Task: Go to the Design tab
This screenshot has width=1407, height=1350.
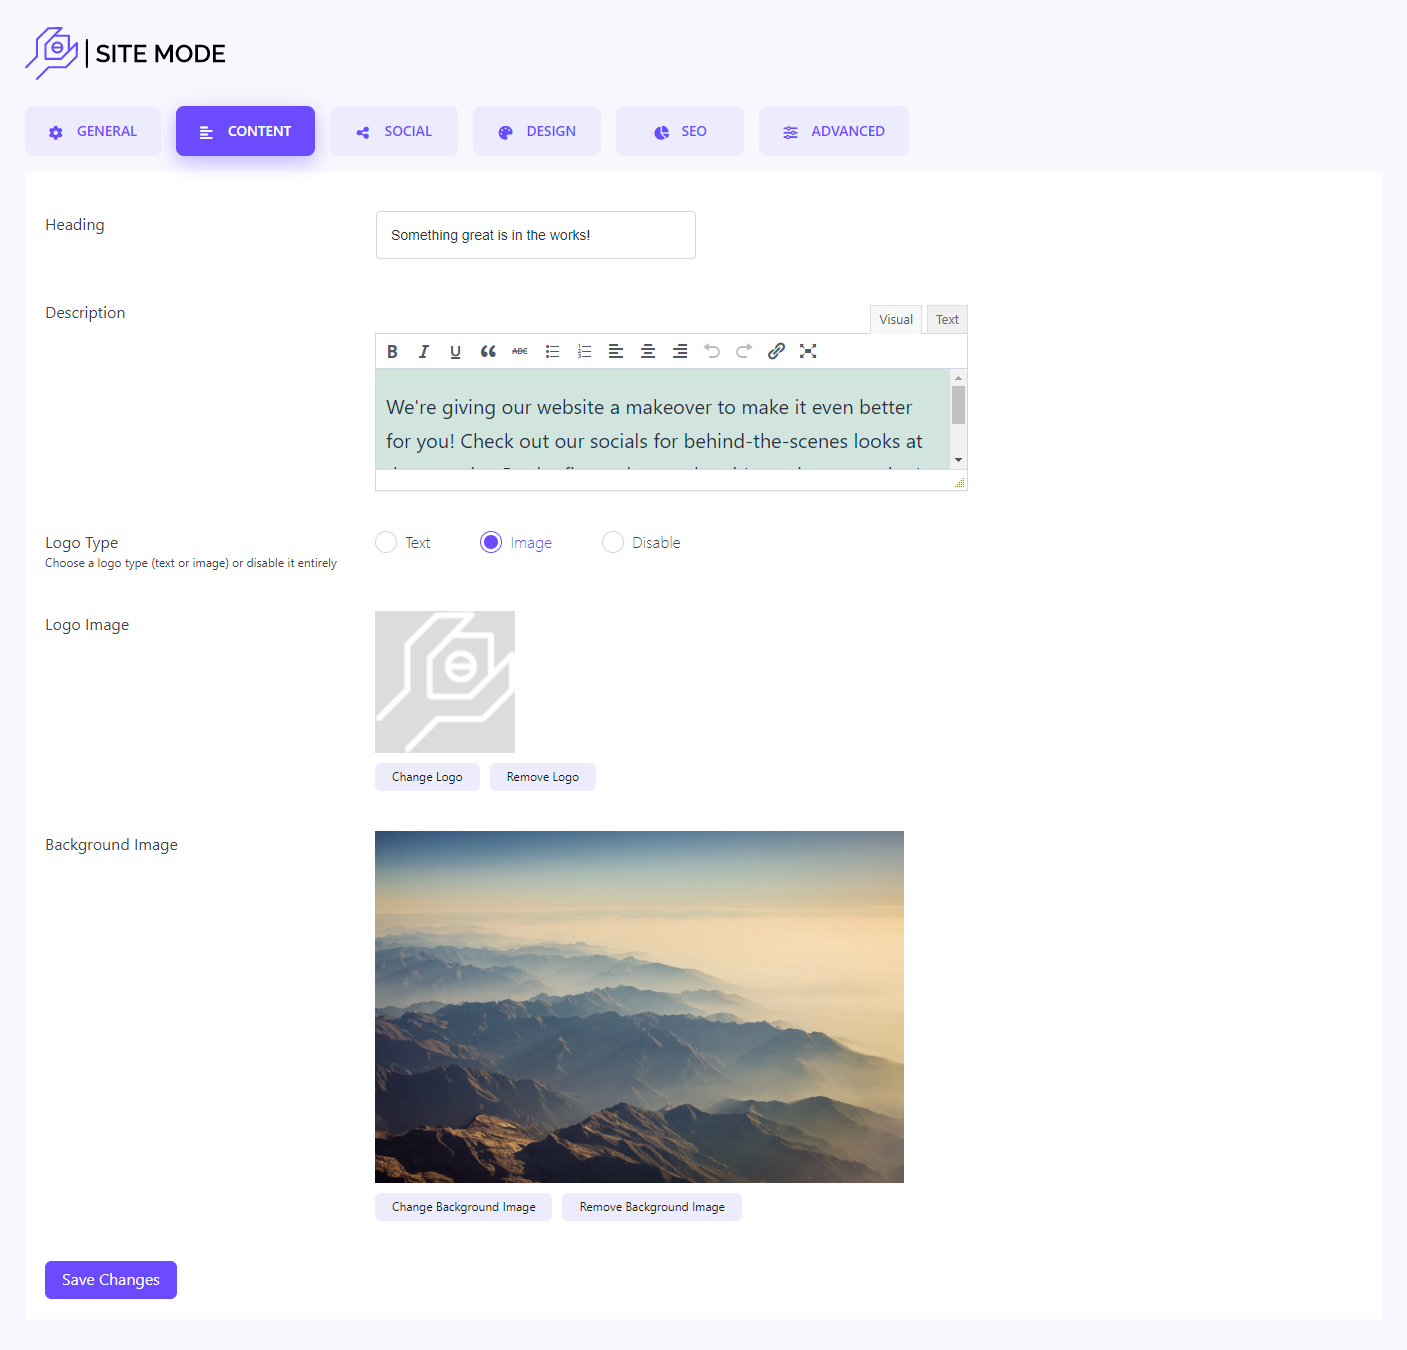Action: [x=537, y=131]
